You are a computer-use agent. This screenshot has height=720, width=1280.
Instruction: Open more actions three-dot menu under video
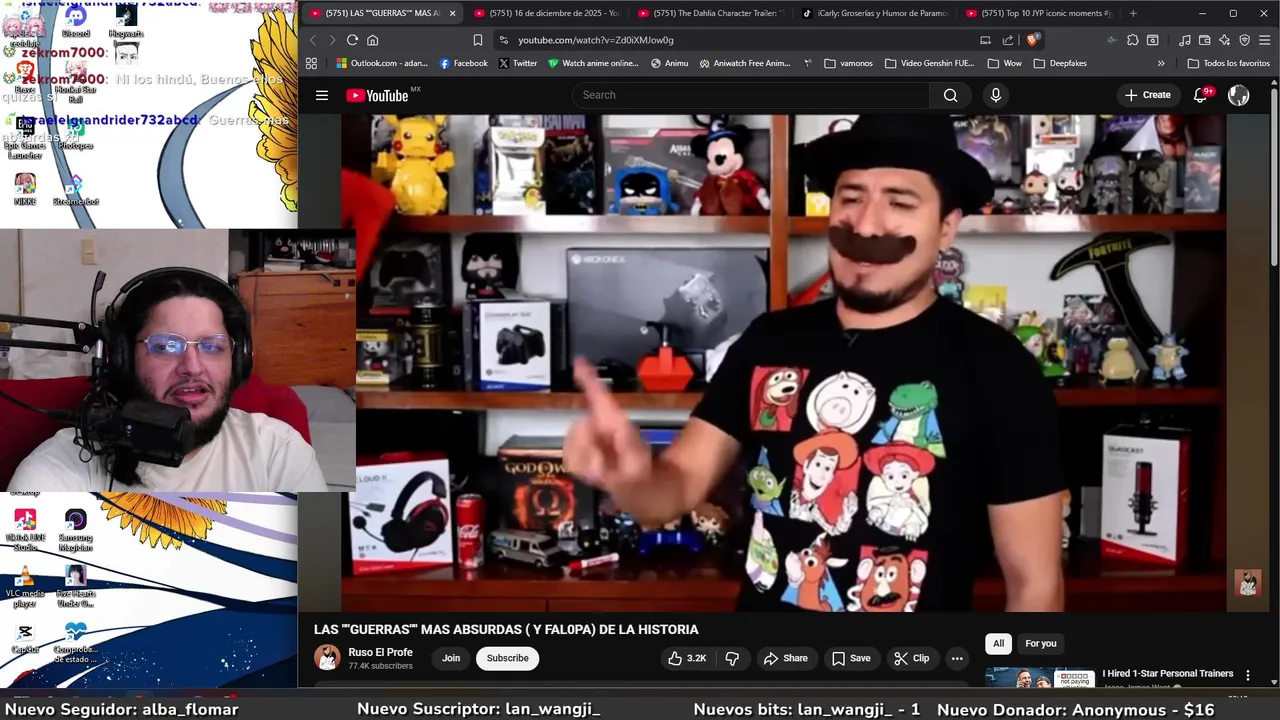point(957,658)
